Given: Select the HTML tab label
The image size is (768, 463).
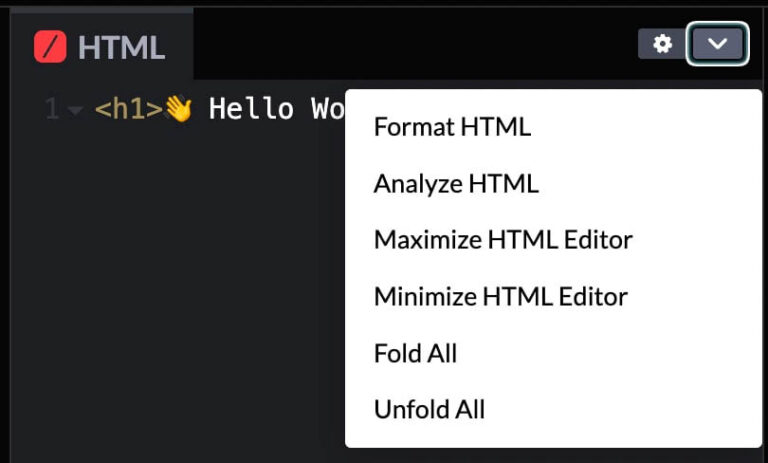Looking at the screenshot, I should pyautogui.click(x=121, y=47).
